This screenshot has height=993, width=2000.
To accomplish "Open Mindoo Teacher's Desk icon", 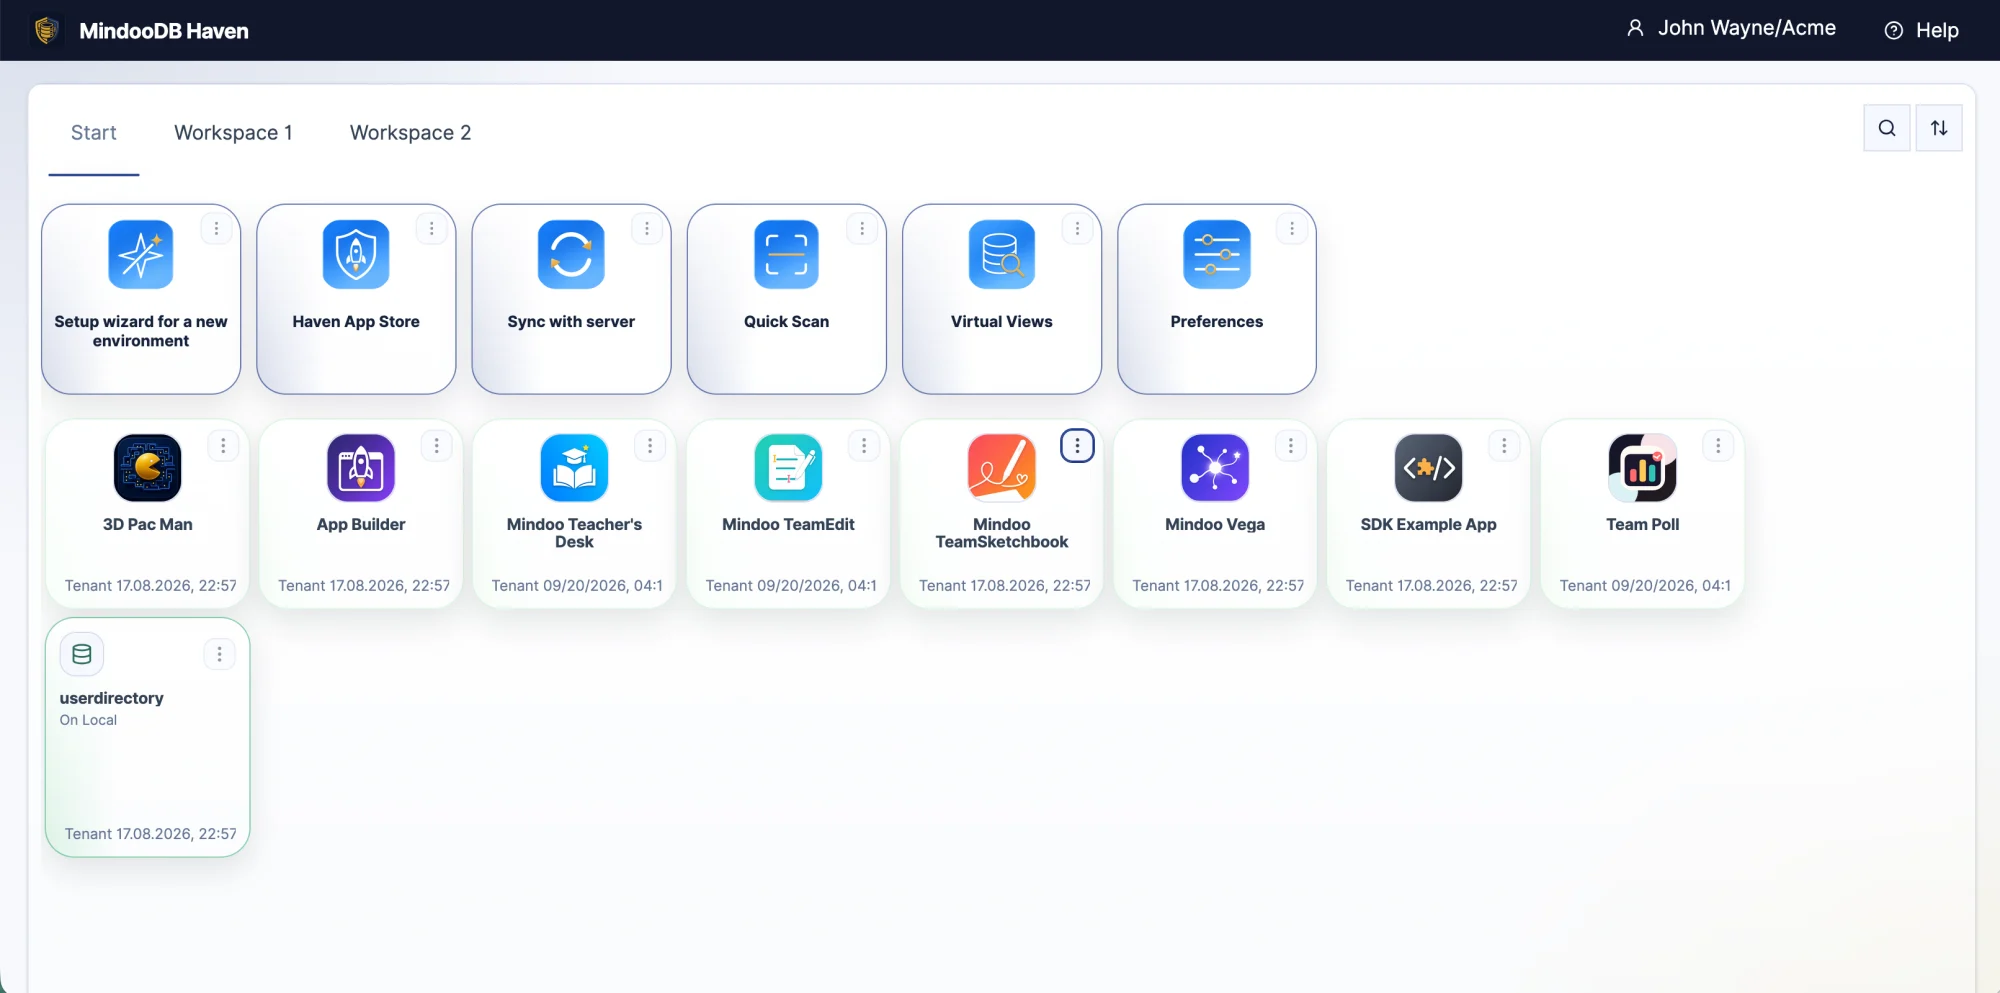I will click(x=574, y=467).
